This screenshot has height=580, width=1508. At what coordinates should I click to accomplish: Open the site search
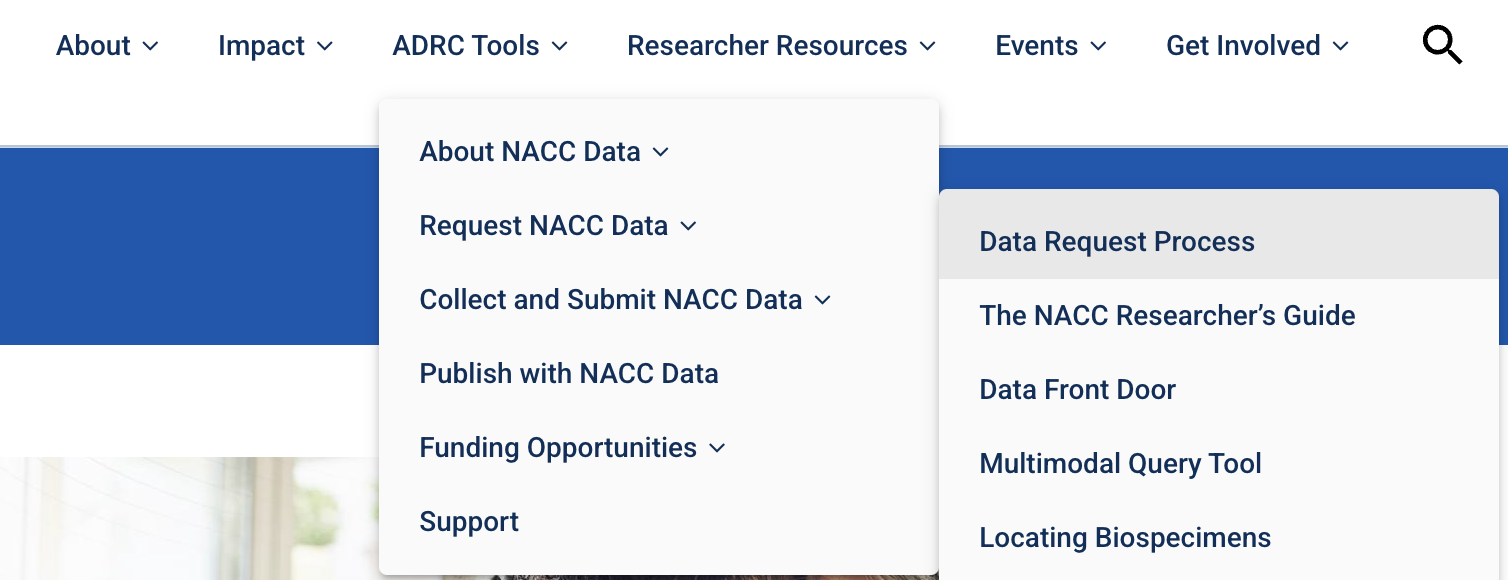point(1442,44)
